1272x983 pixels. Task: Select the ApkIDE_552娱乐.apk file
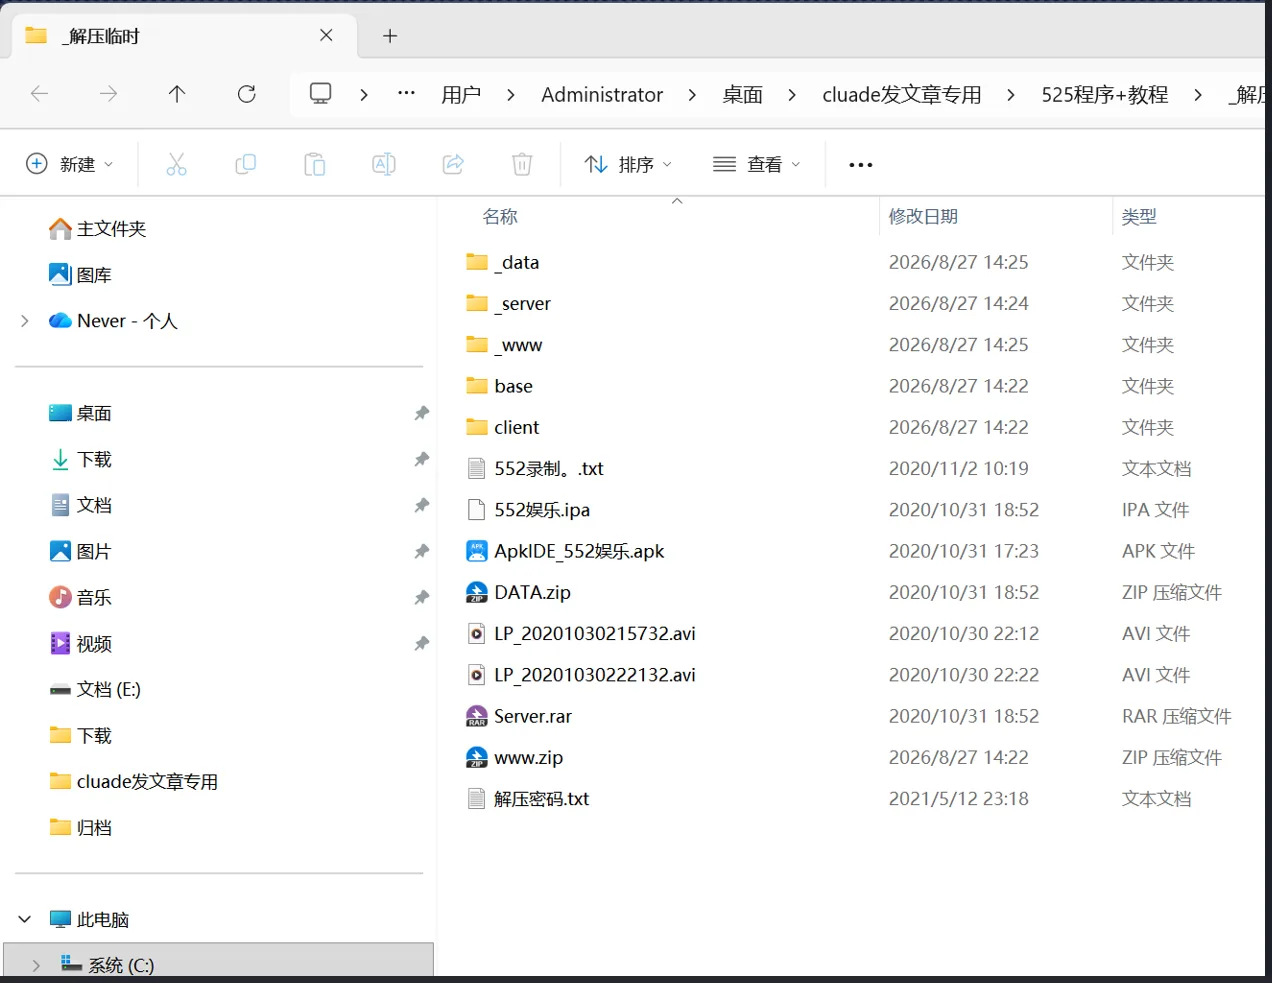(x=565, y=551)
